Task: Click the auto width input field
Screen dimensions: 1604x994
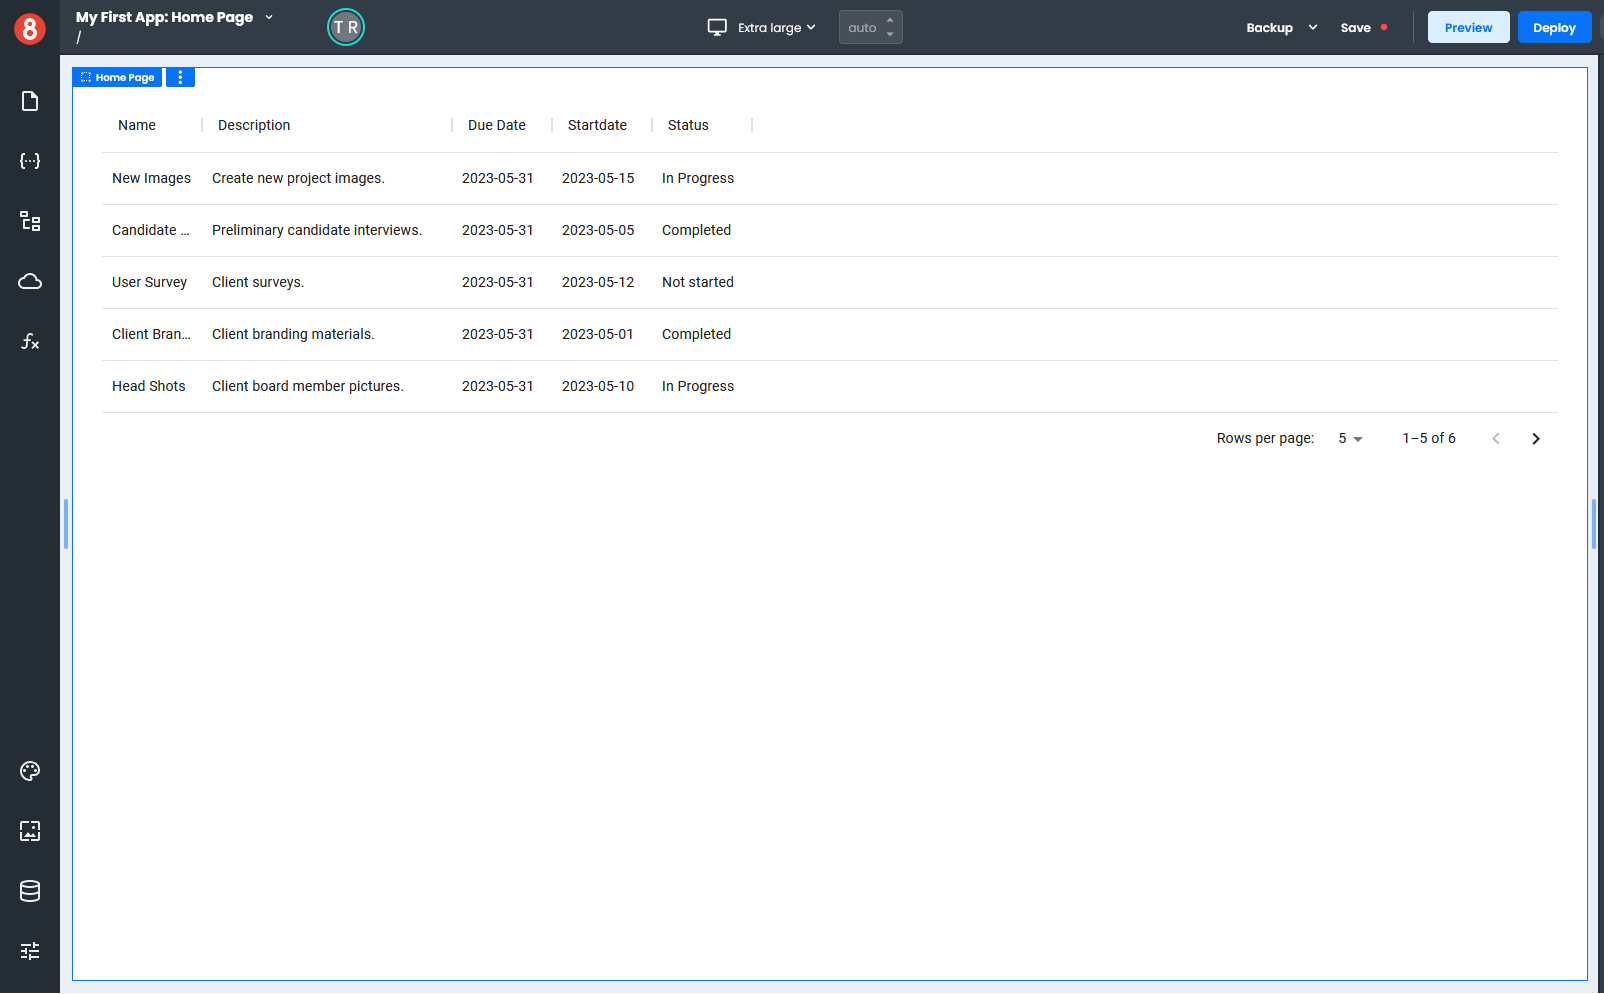Action: (863, 28)
